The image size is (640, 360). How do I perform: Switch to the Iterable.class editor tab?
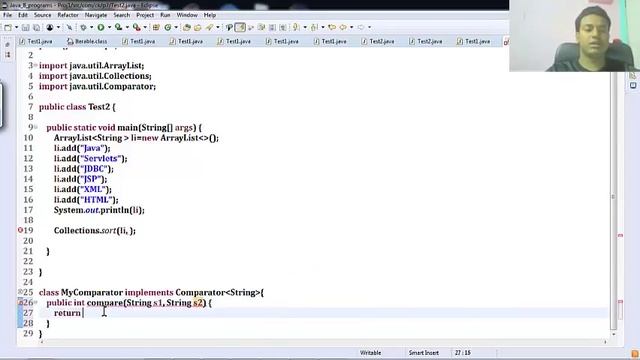click(87, 41)
